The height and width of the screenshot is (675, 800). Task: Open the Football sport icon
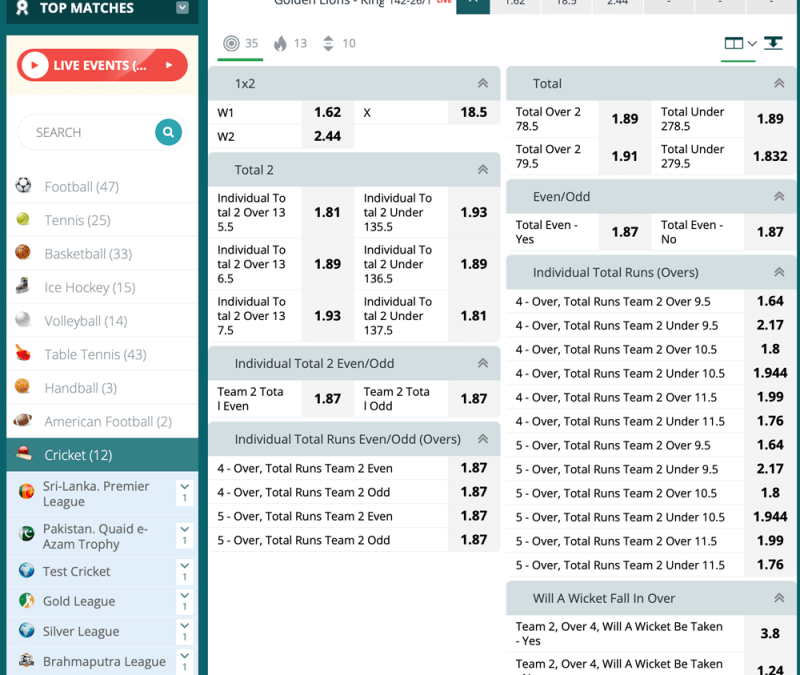pyautogui.click(x=23, y=185)
